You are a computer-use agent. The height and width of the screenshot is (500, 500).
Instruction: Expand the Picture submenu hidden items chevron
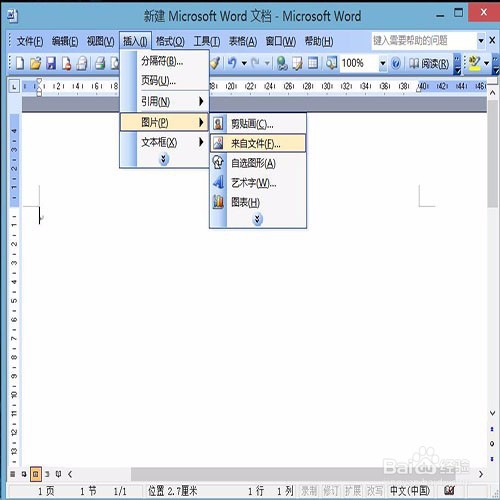(257, 219)
